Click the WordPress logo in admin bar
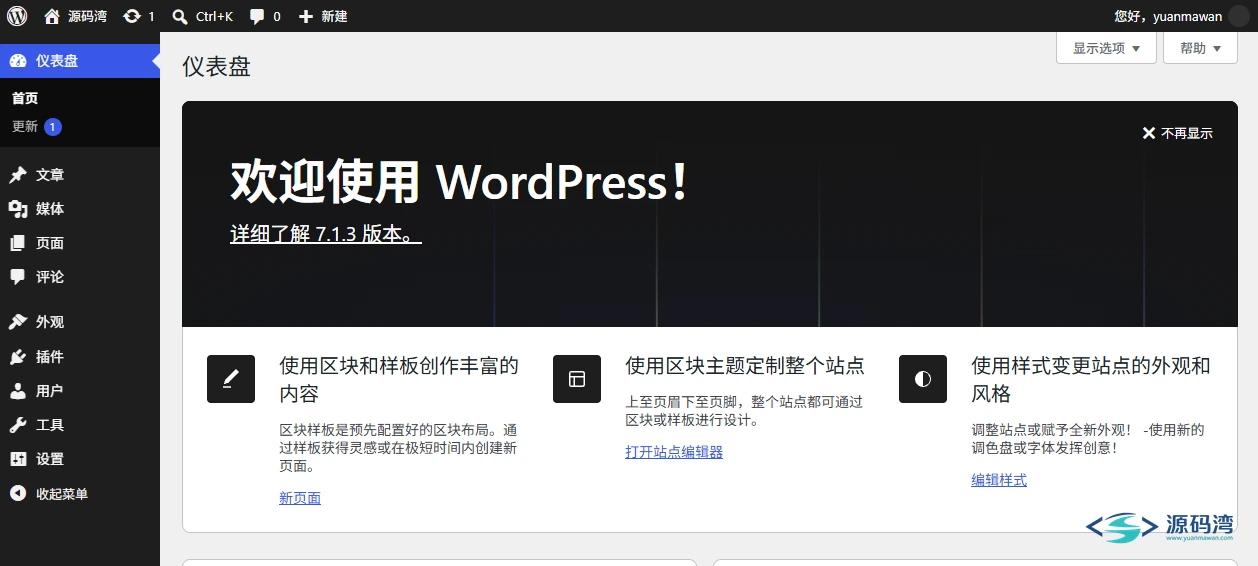This screenshot has height=566, width=1258. pos(17,16)
